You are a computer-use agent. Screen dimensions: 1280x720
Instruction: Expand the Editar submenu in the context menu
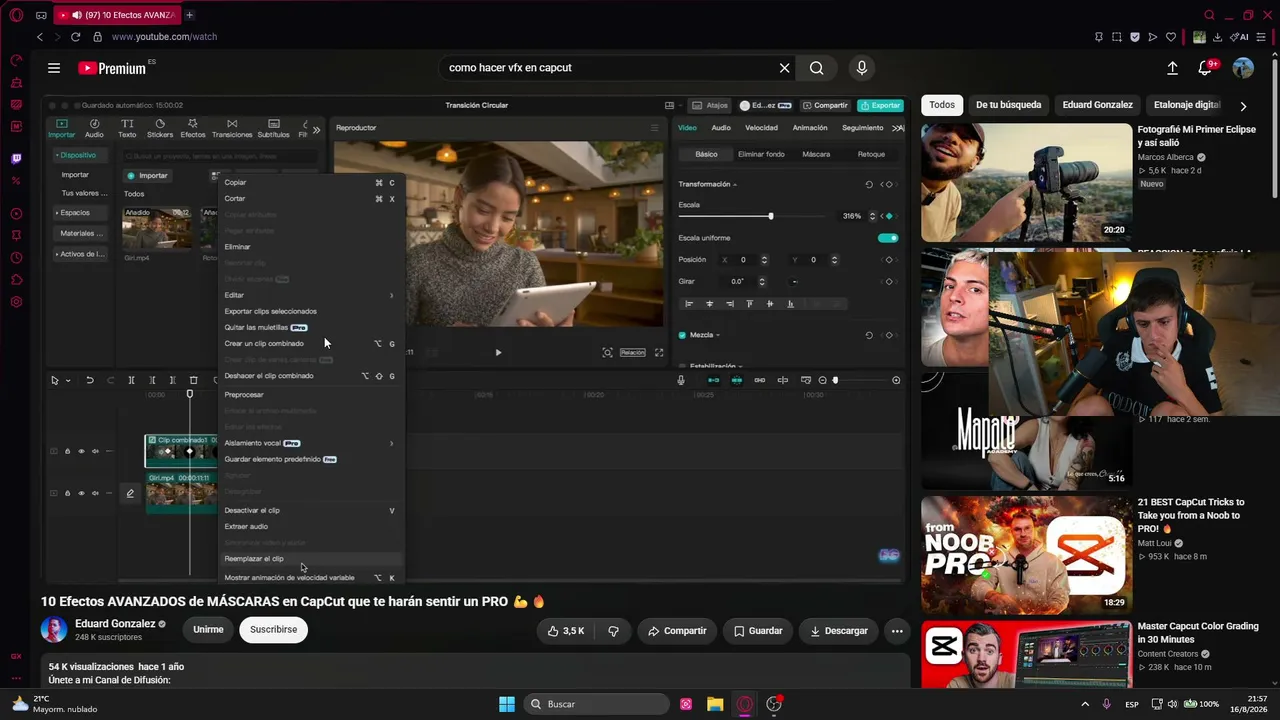[309, 295]
